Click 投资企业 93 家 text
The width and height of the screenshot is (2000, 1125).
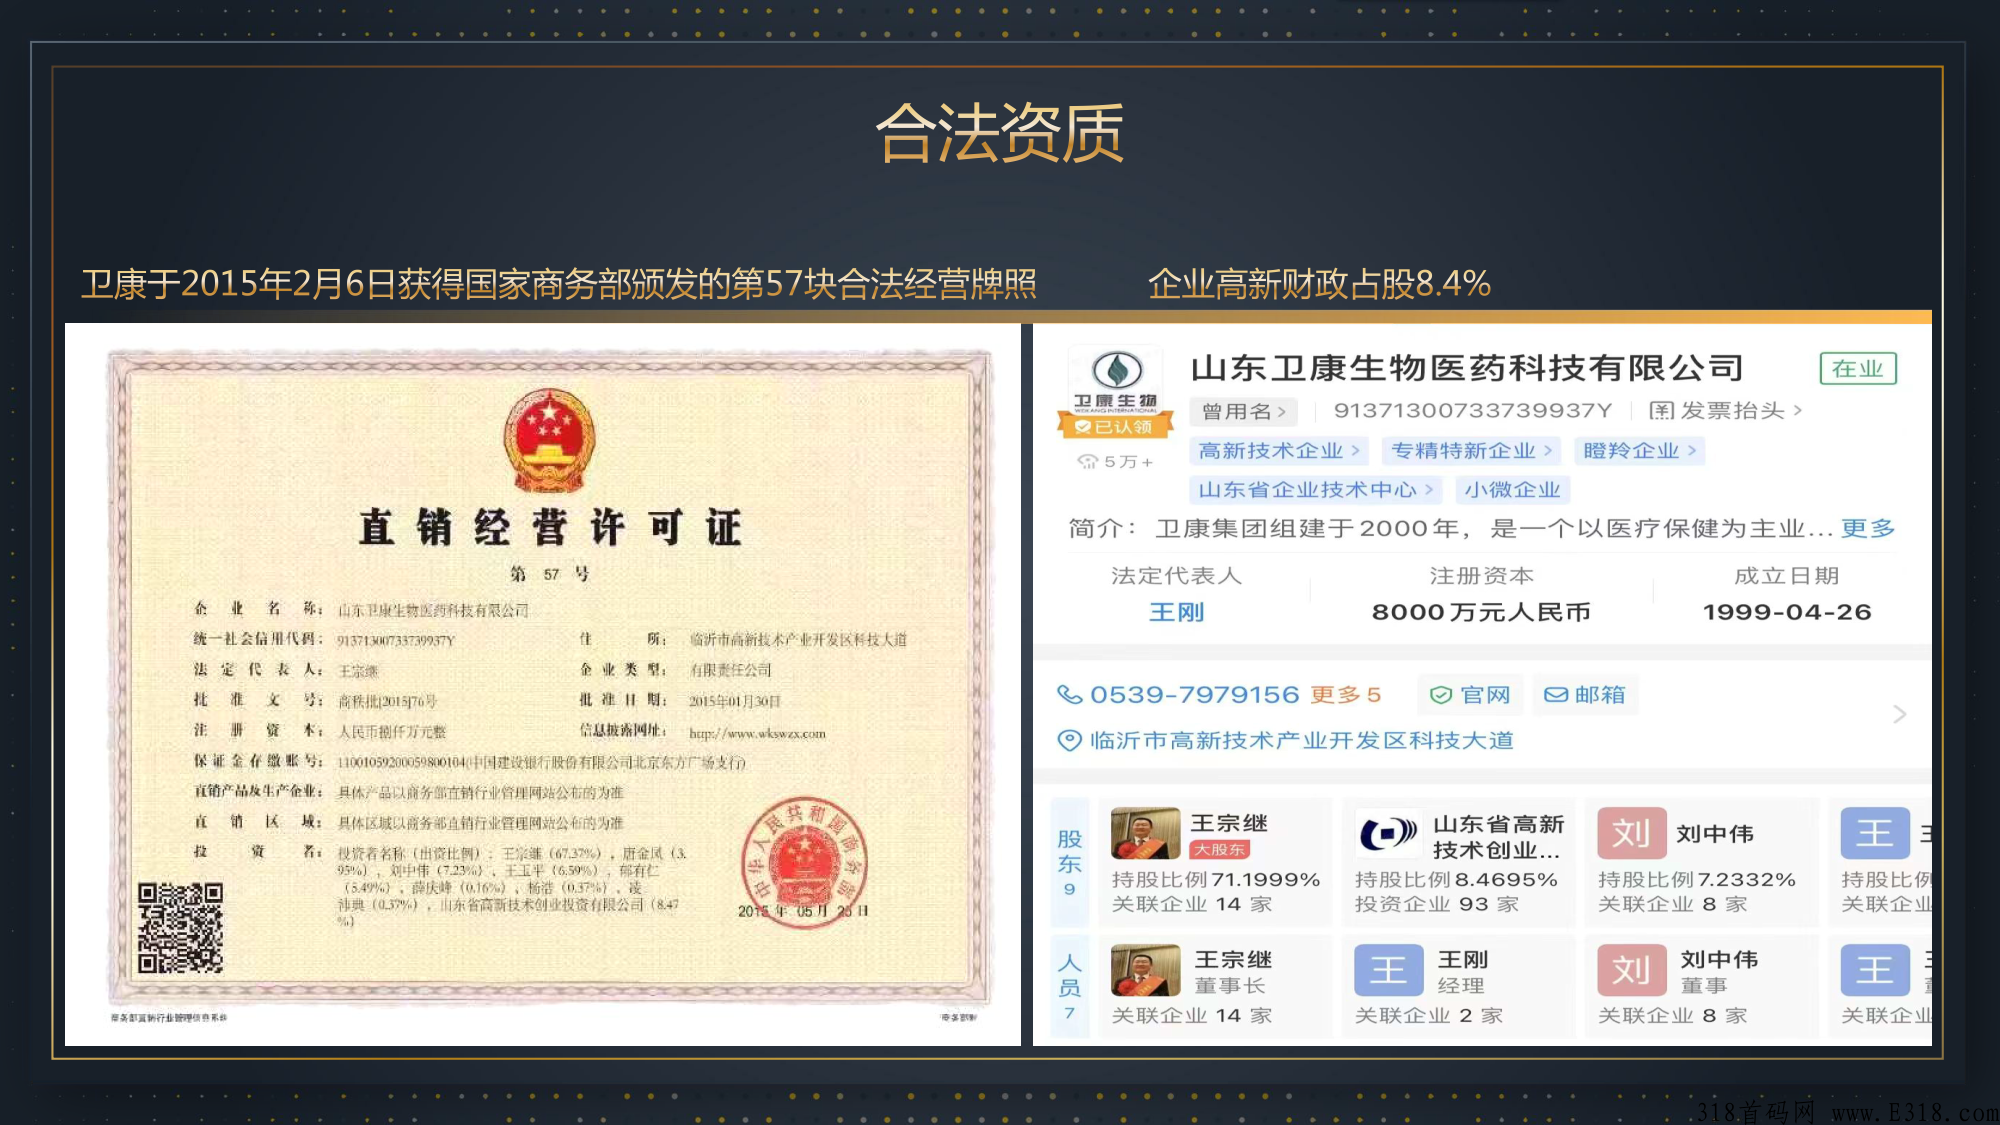1437,904
